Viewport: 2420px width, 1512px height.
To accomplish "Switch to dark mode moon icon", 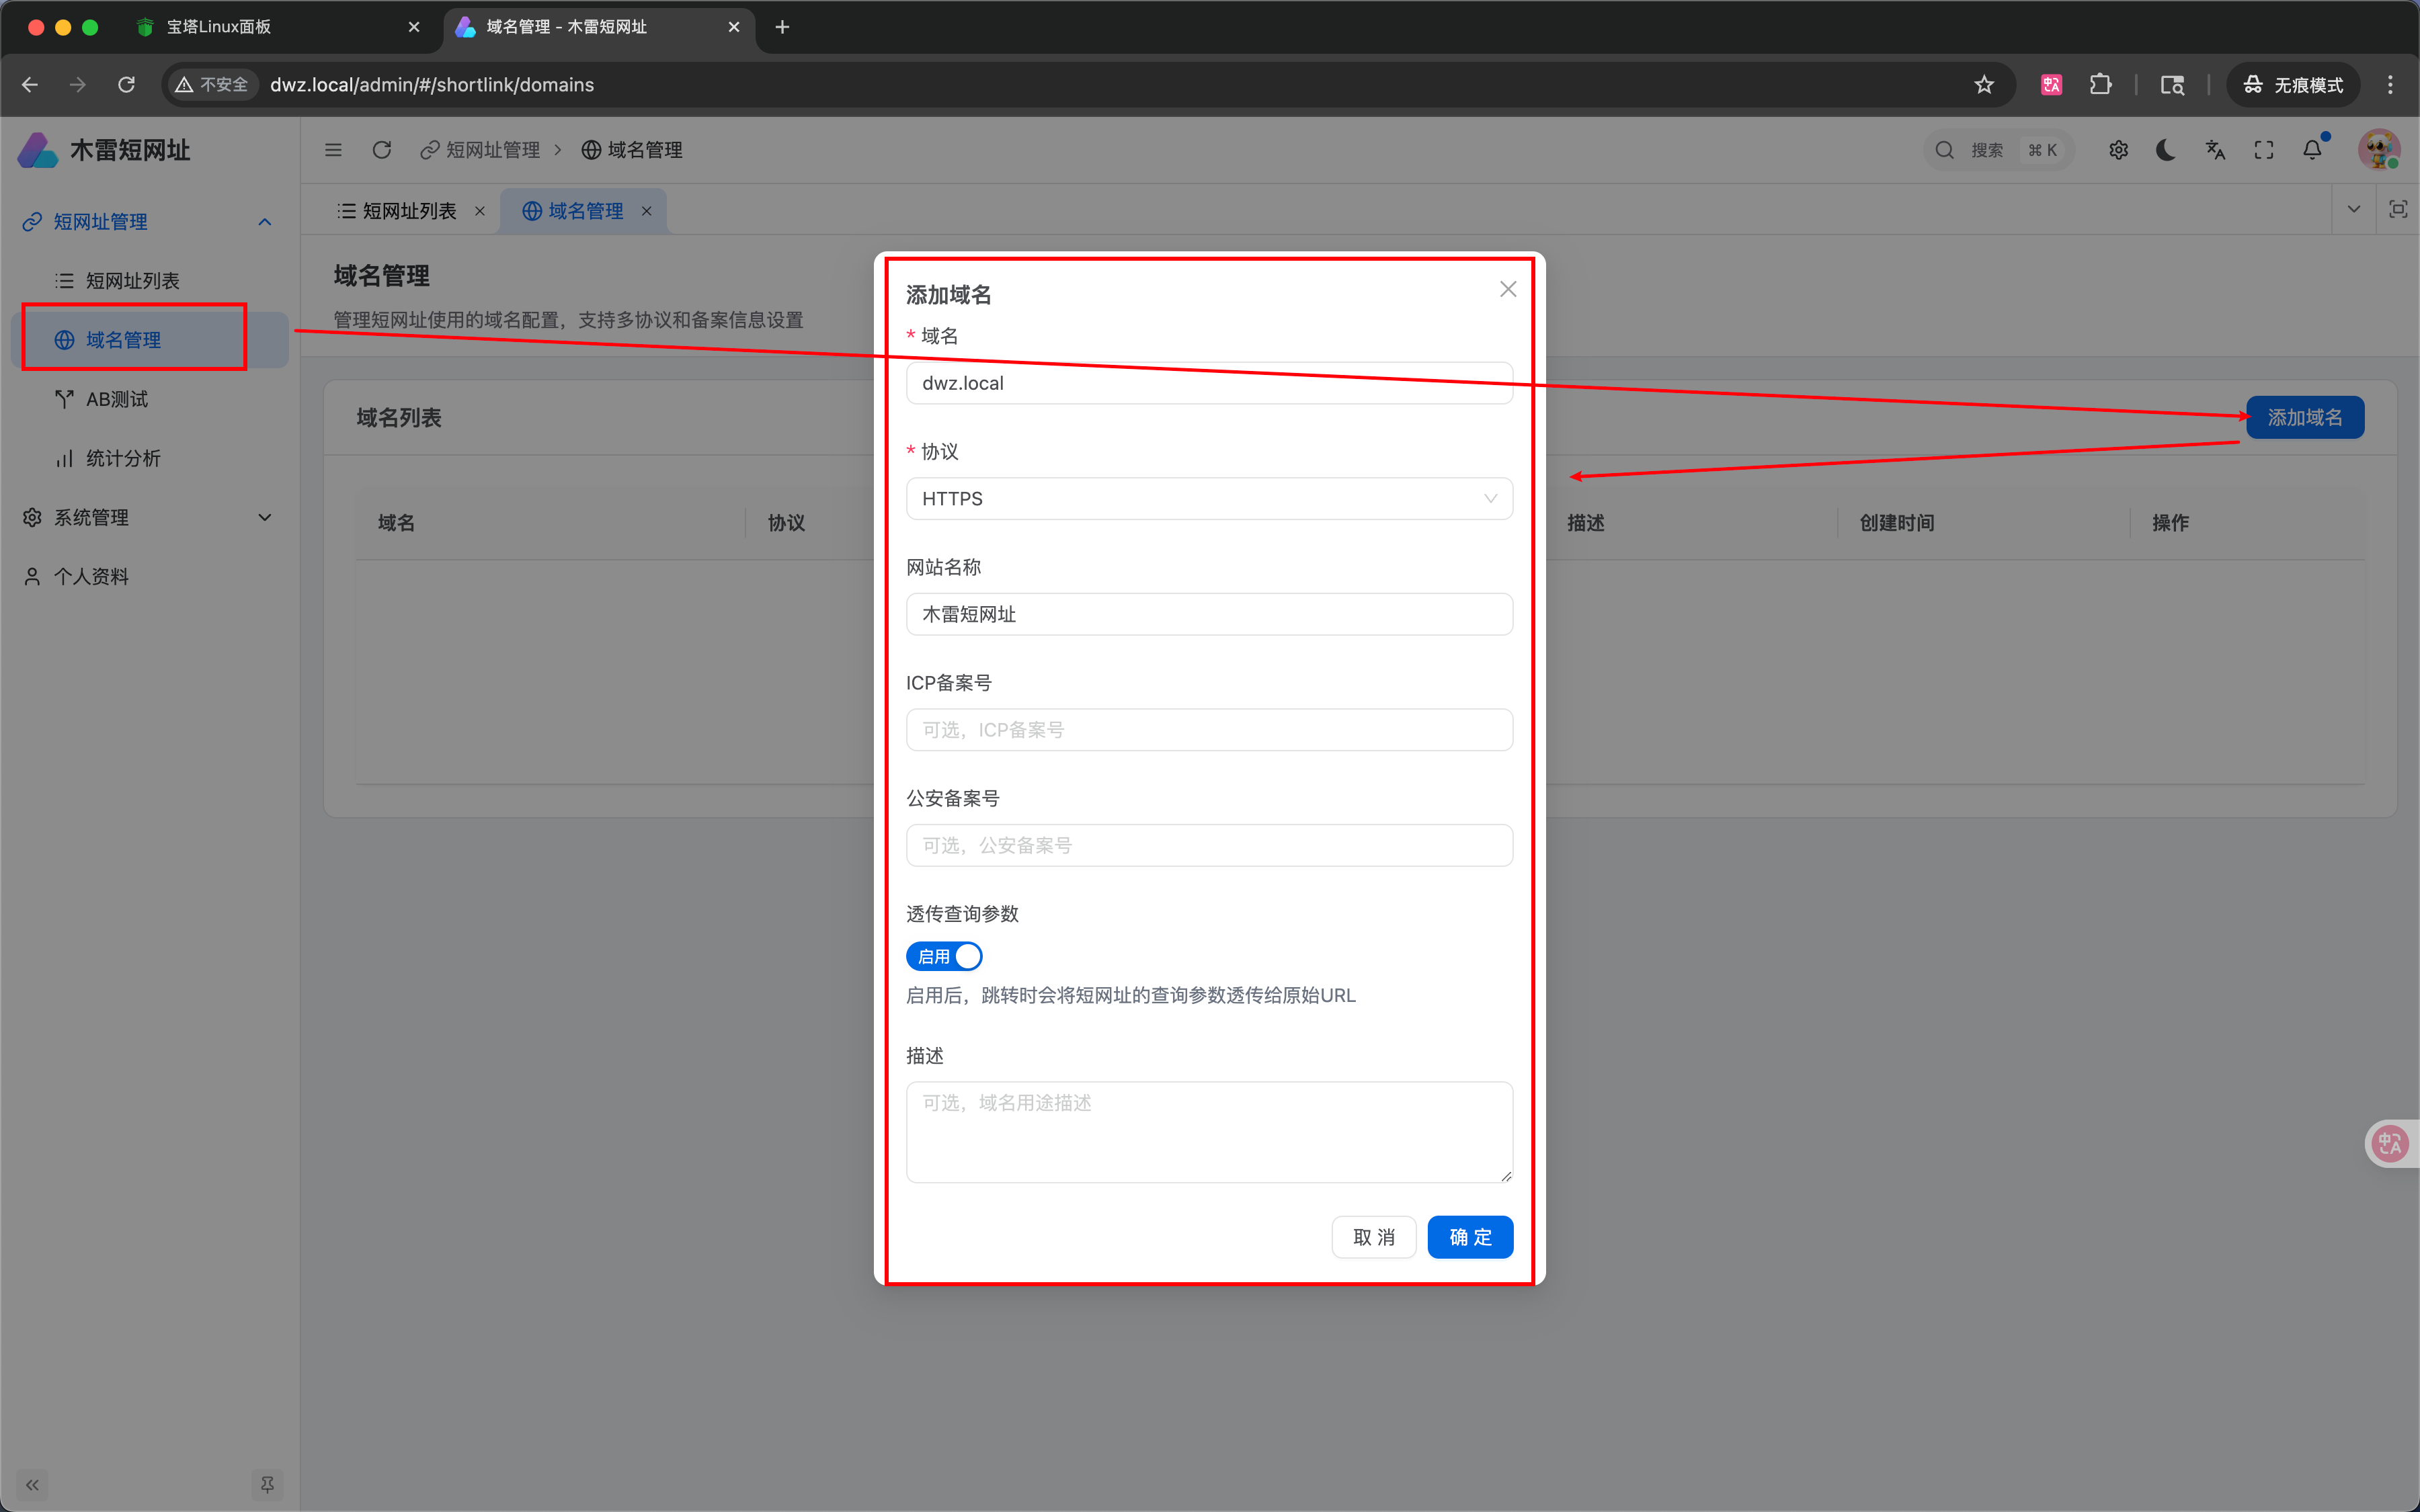I will 2166,150.
